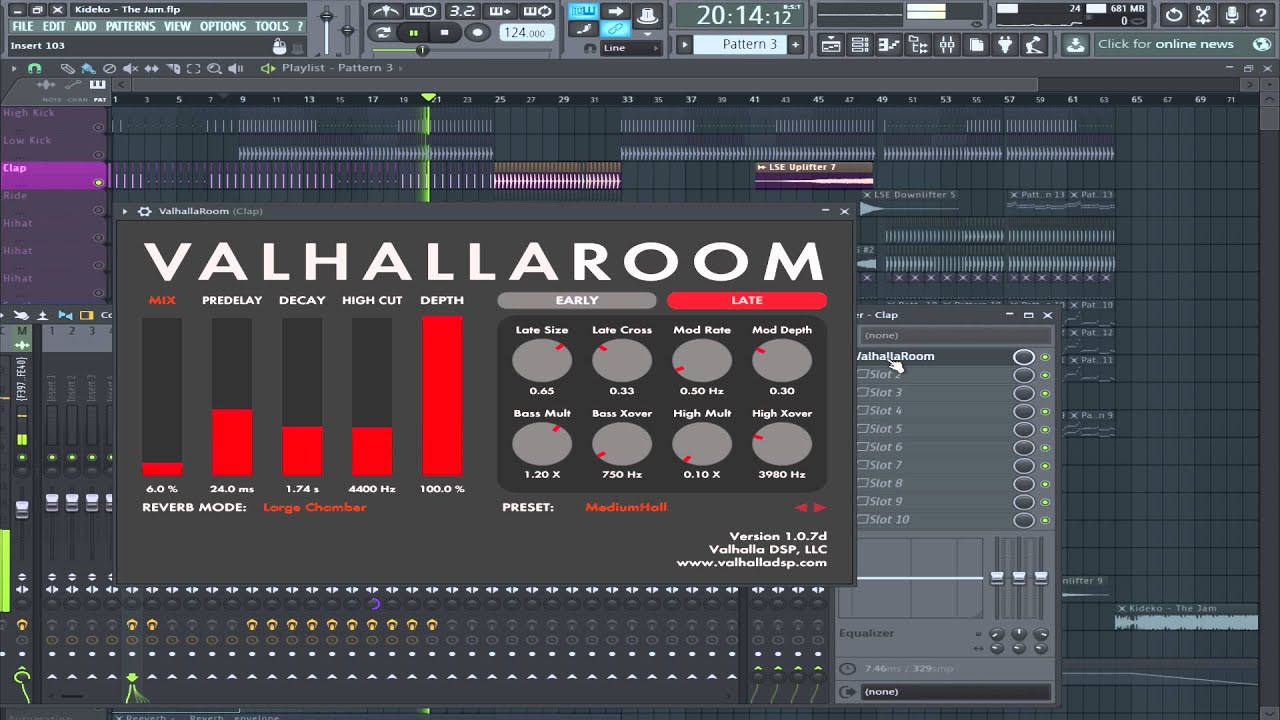Open the Playlist view icon
This screenshot has width=1280, height=720.
(830, 45)
